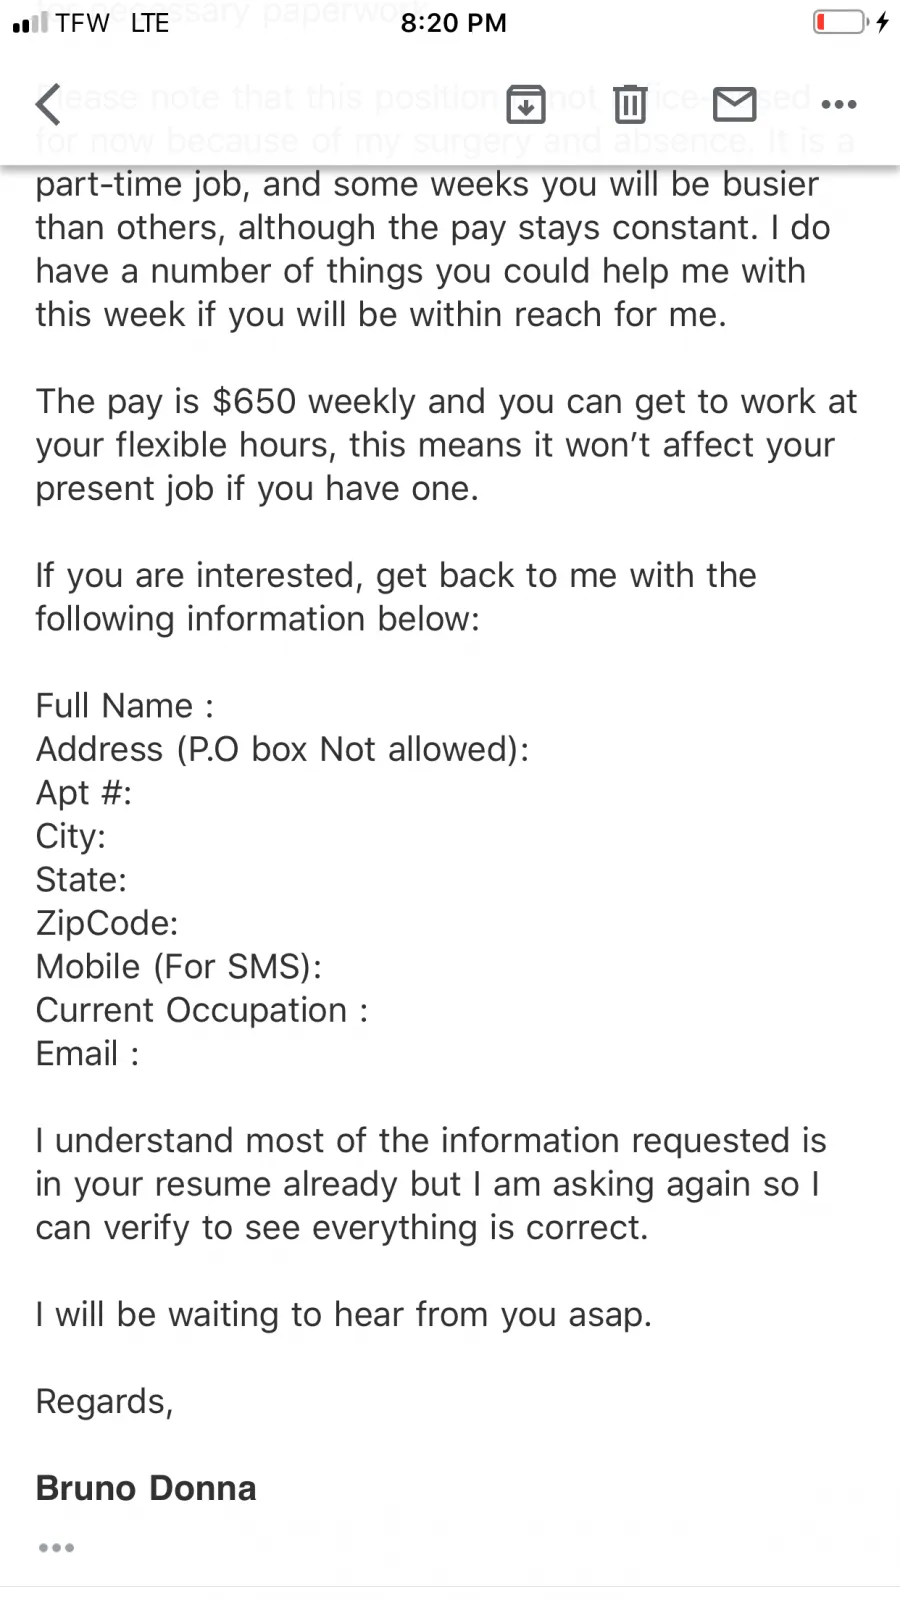Tap the Mobile (For SMS) line

click(x=179, y=966)
